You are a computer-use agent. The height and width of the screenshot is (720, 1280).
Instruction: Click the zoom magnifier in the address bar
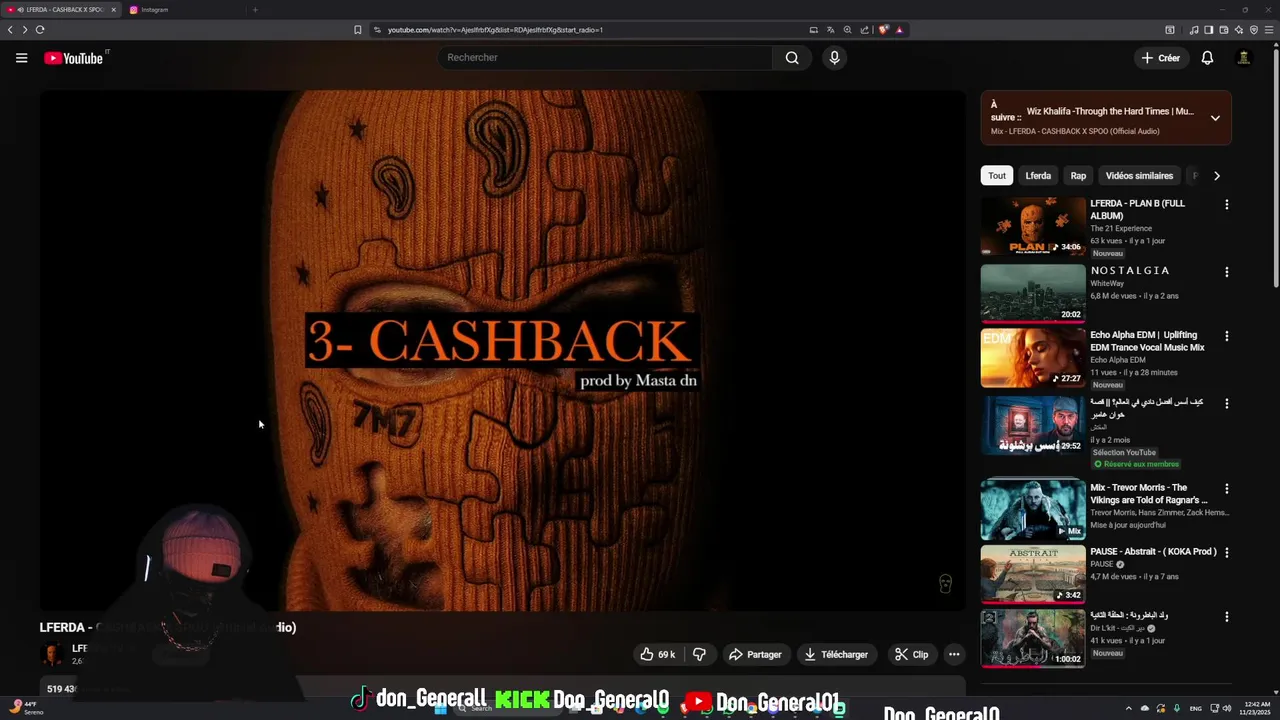pyautogui.click(x=848, y=30)
